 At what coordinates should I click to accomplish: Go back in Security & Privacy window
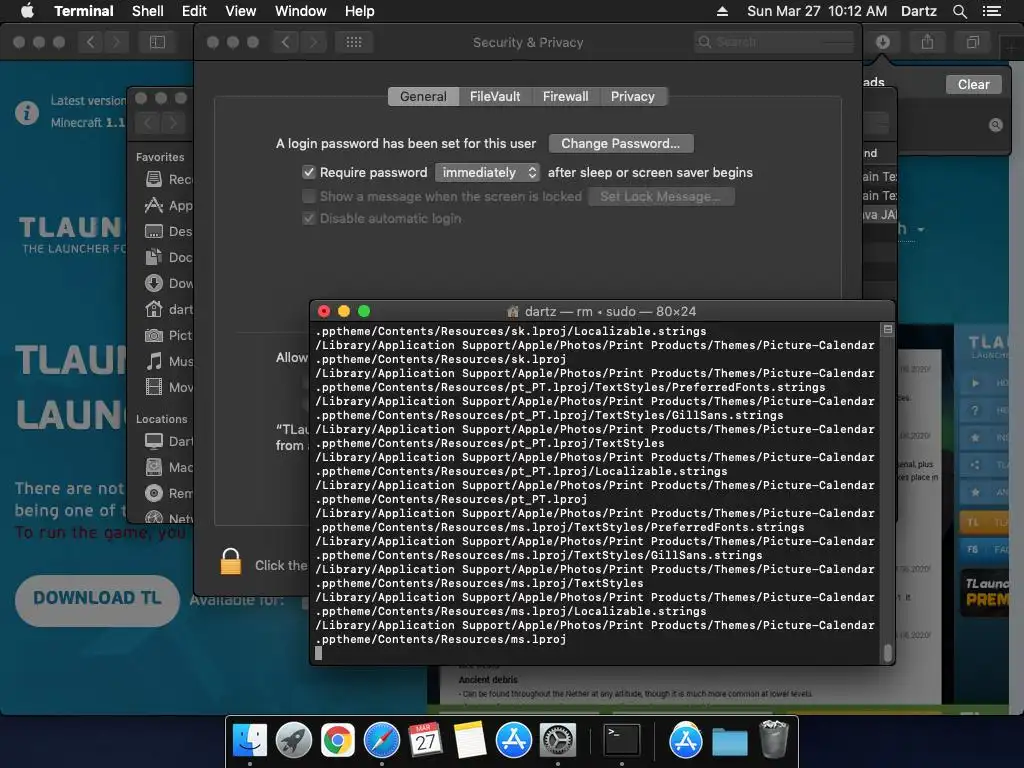click(x=285, y=42)
